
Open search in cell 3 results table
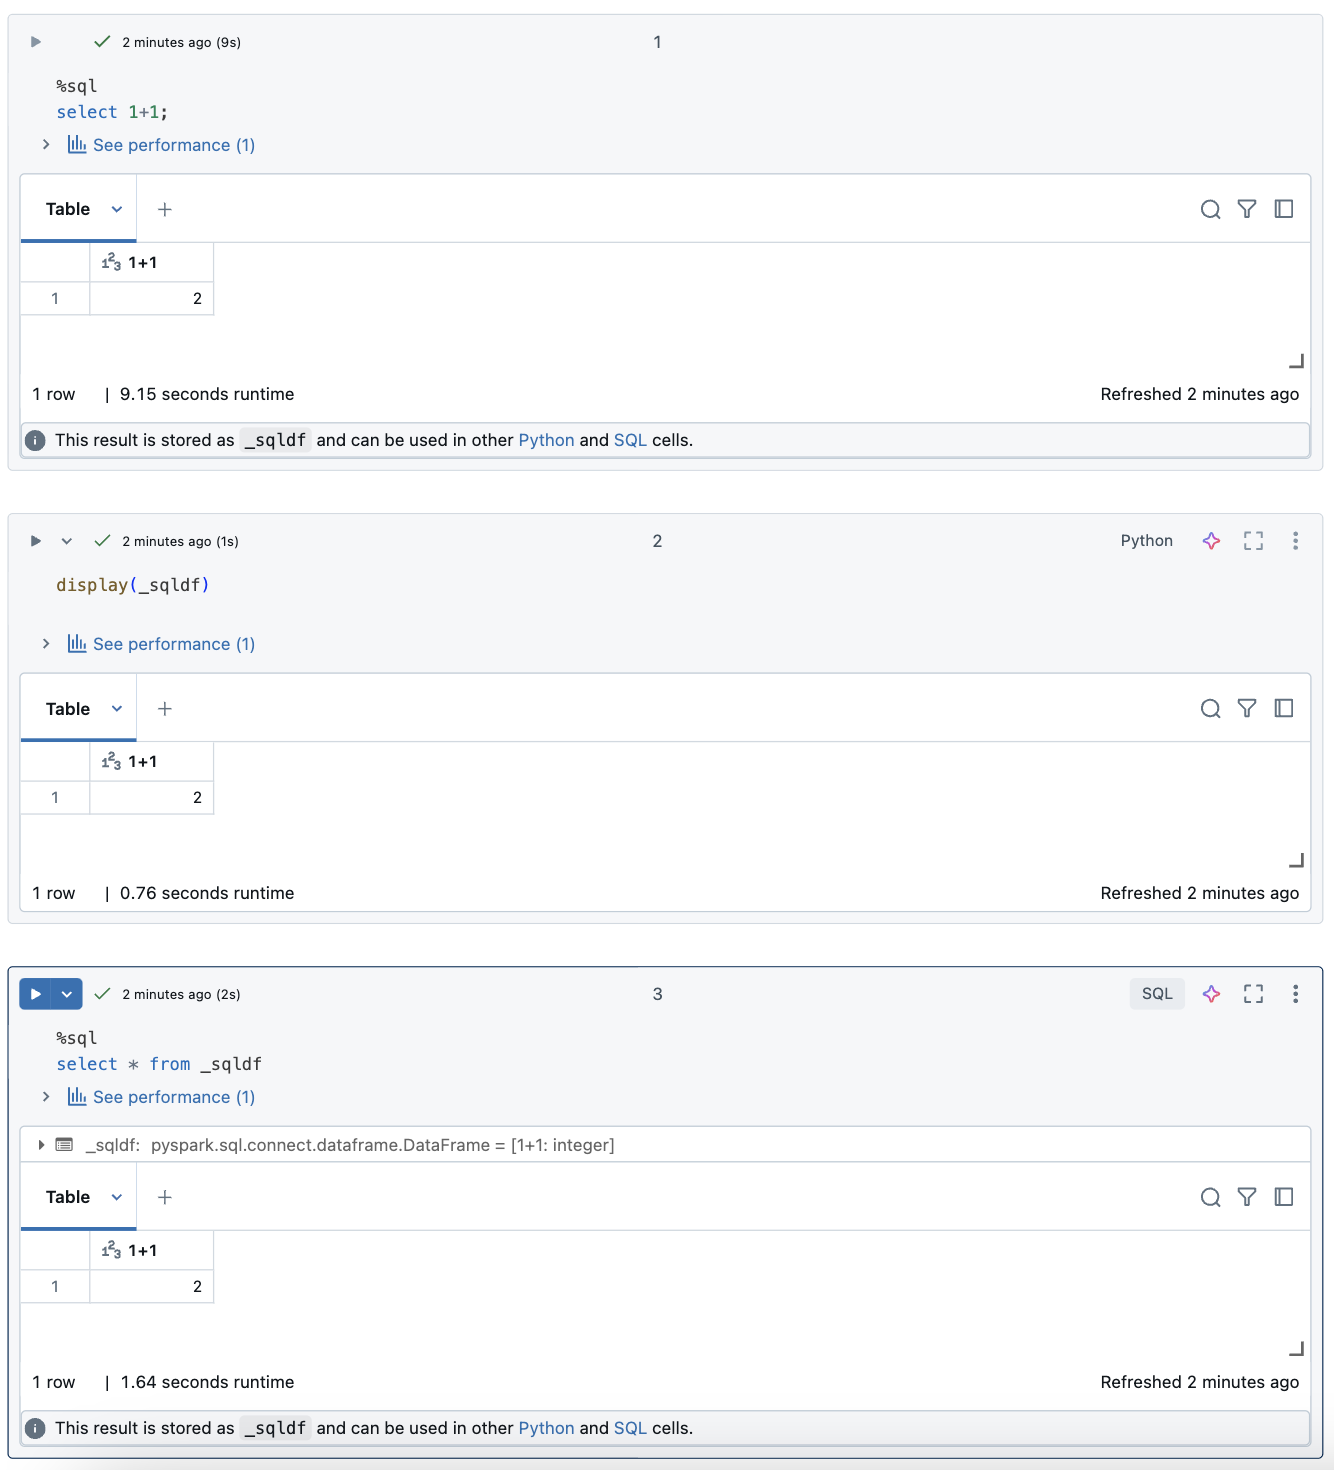(1211, 1197)
